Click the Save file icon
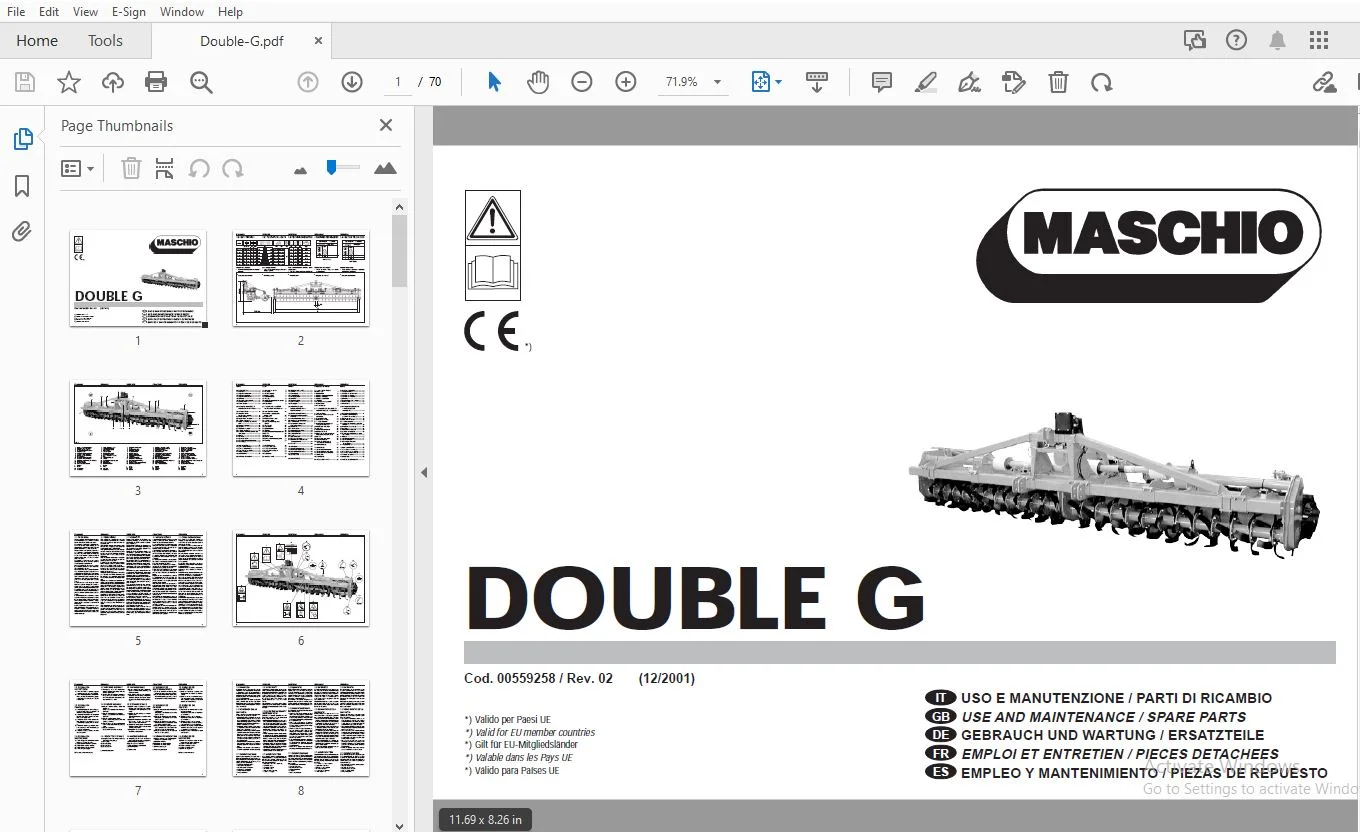Image resolution: width=1360 pixels, height=832 pixels. [x=25, y=83]
